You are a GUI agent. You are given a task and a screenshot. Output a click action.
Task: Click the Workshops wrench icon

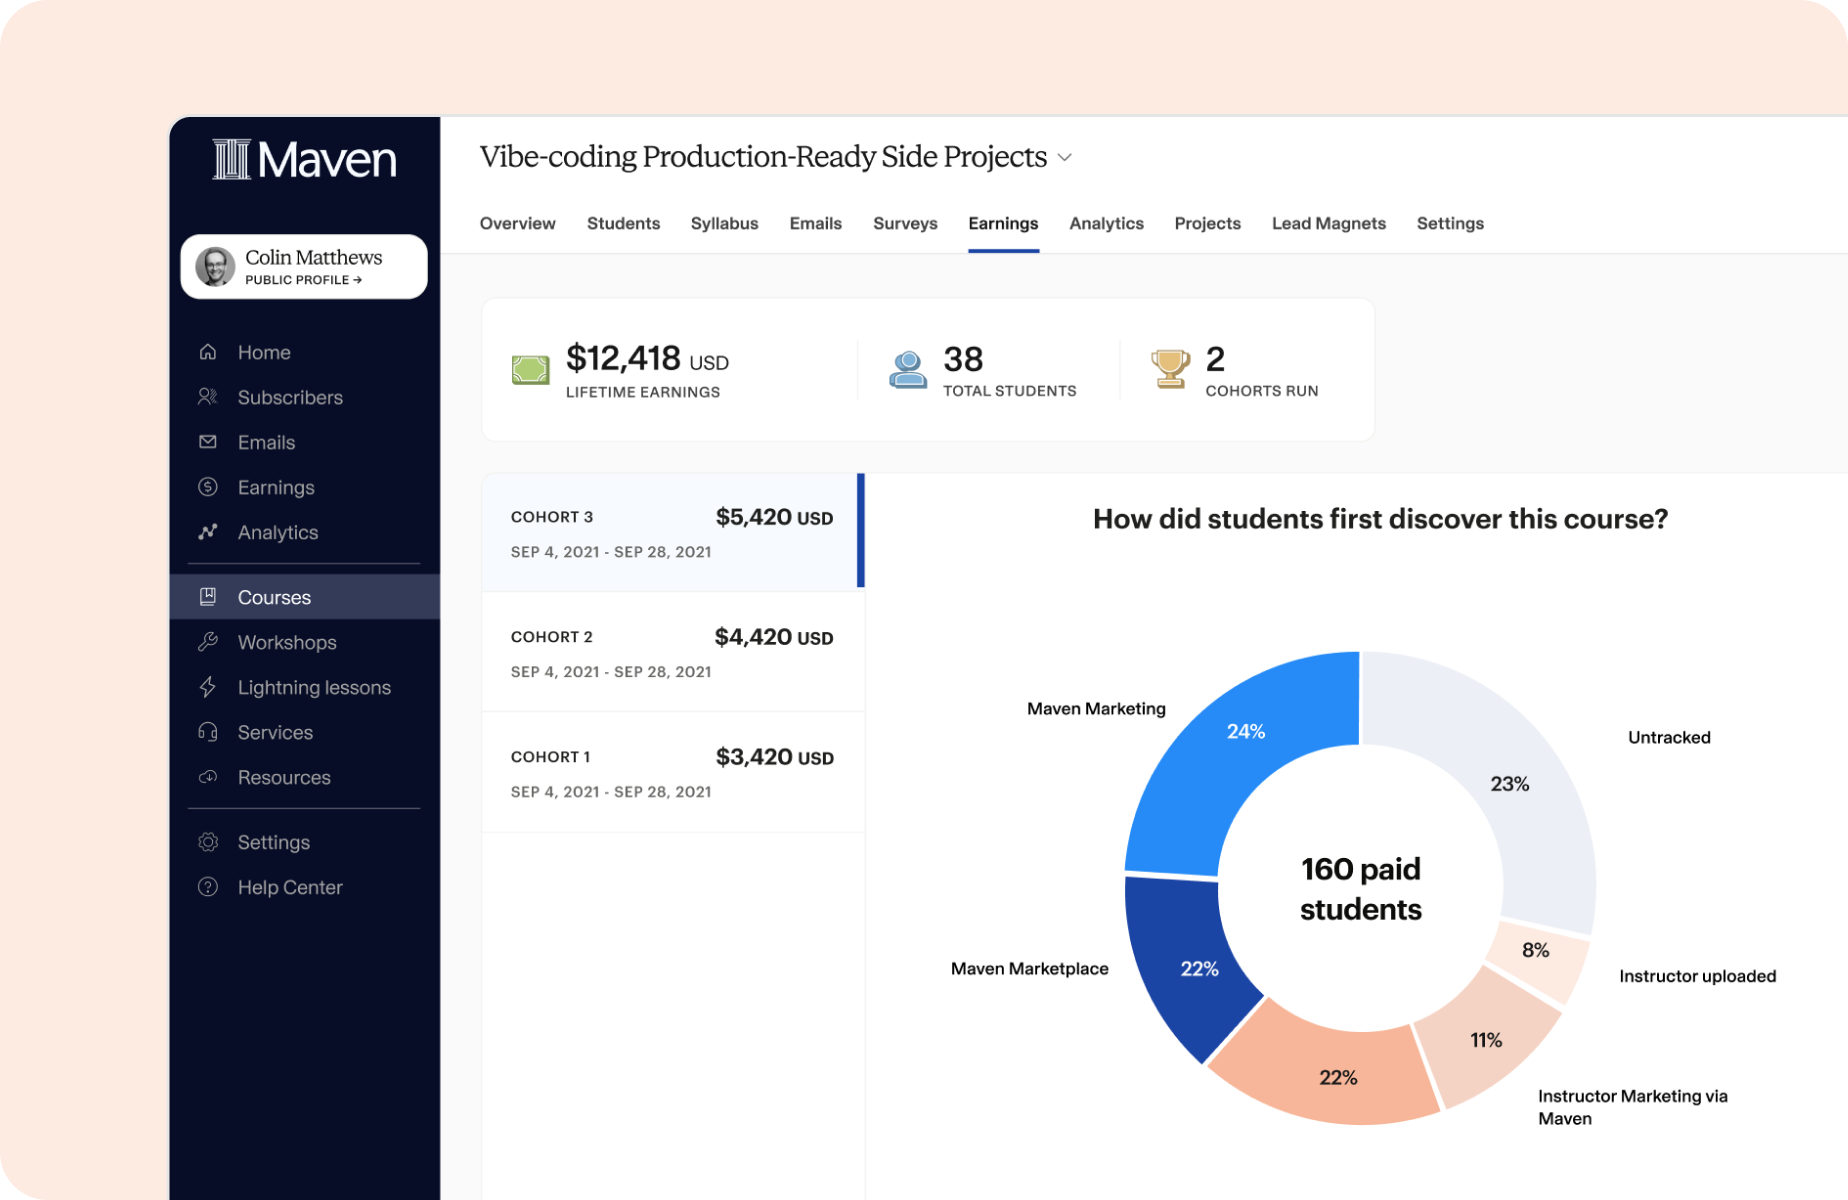(208, 642)
